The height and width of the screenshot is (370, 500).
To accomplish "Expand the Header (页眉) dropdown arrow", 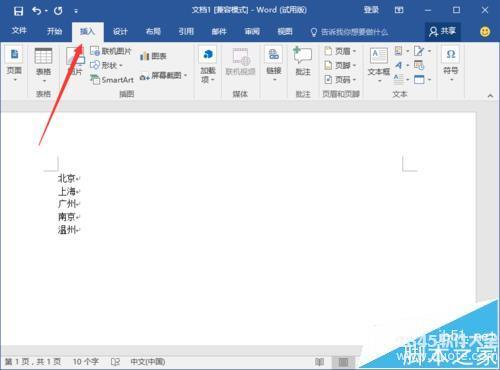I will coord(354,51).
